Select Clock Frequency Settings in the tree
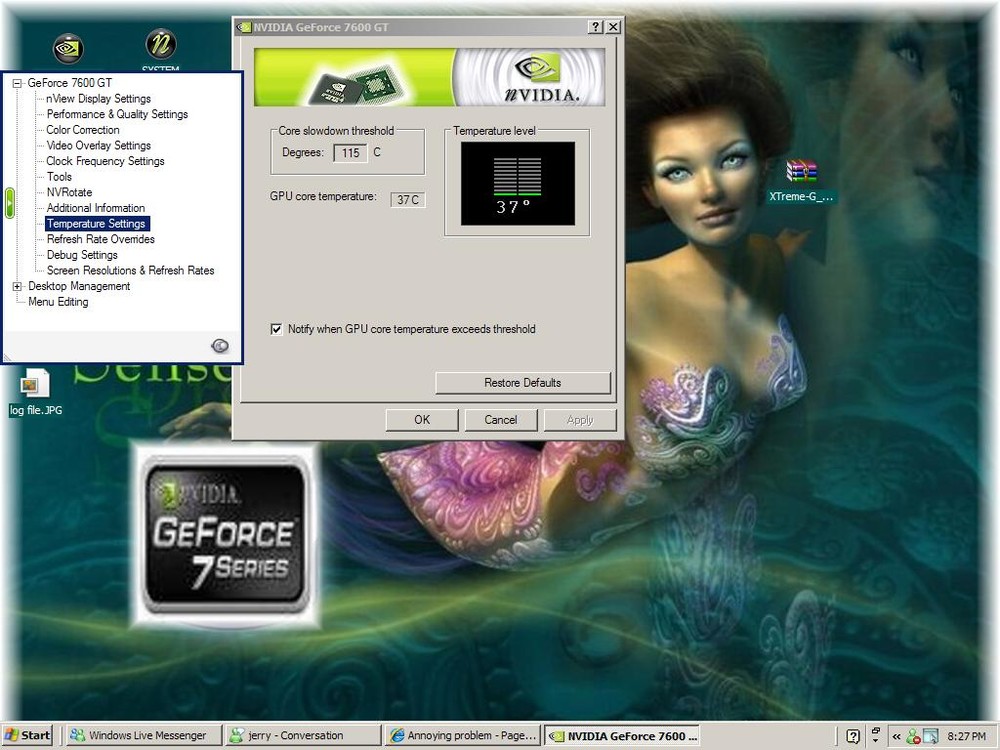The height and width of the screenshot is (750, 1000). click(x=104, y=161)
